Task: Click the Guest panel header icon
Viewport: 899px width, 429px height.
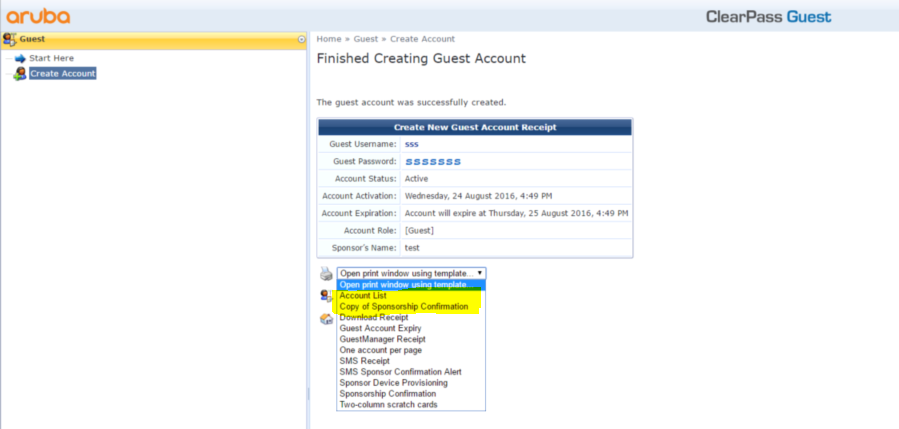Action: [x=9, y=39]
